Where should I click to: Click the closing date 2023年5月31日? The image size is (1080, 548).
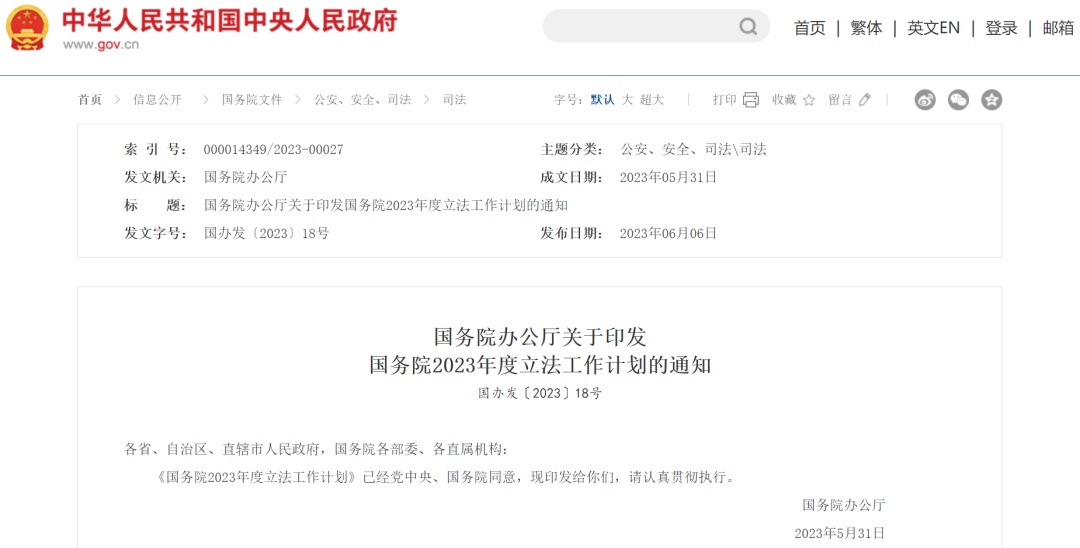840,534
